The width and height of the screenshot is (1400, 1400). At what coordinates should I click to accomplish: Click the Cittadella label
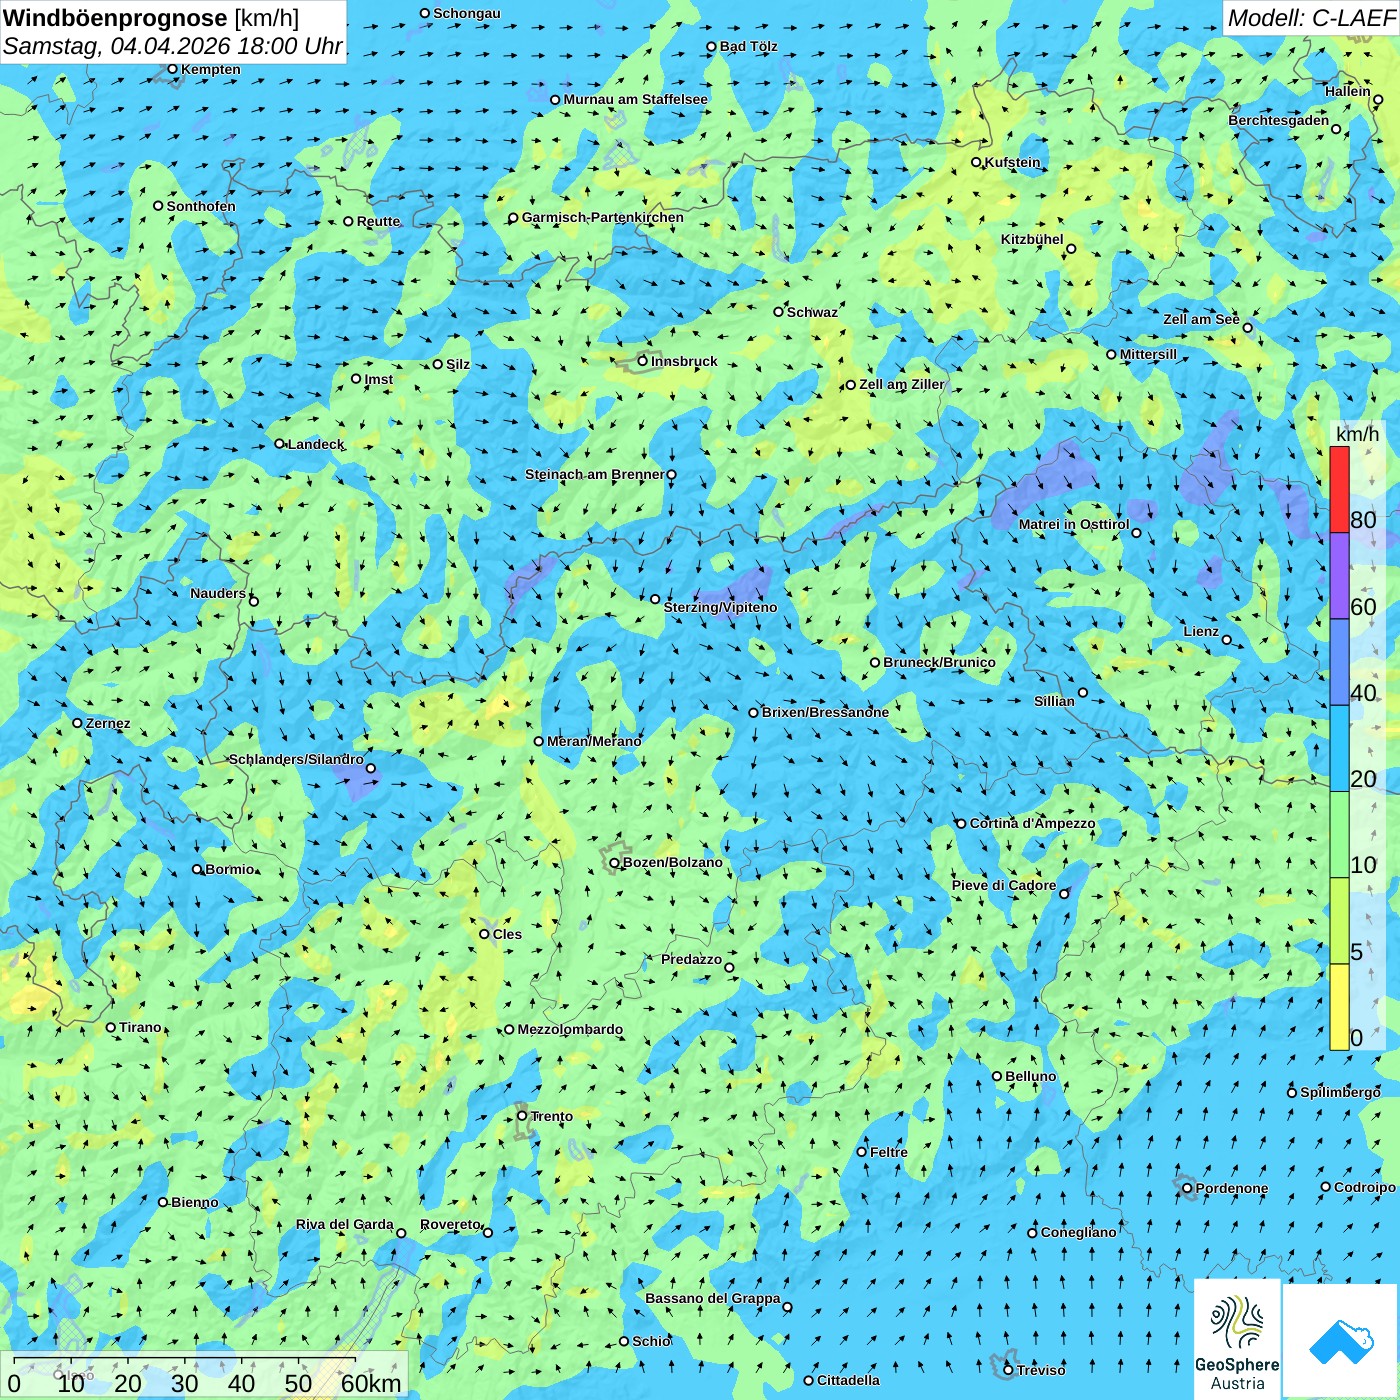(848, 1380)
